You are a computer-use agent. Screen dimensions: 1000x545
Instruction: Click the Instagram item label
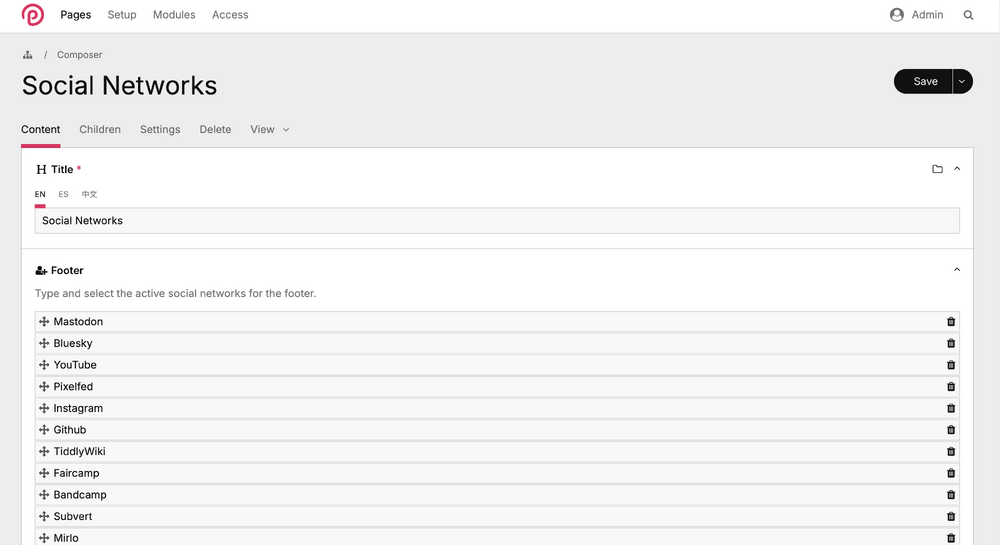click(78, 409)
